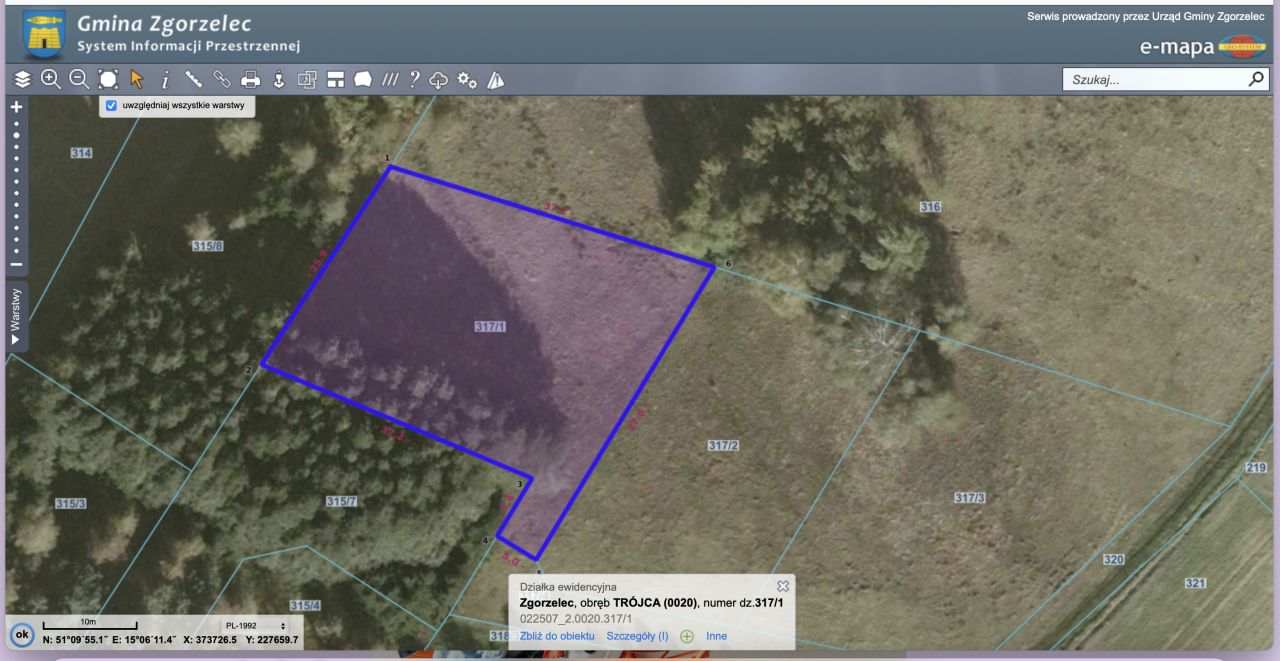Click parcel label 317/2 on map
This screenshot has width=1280, height=661.
click(x=722, y=445)
